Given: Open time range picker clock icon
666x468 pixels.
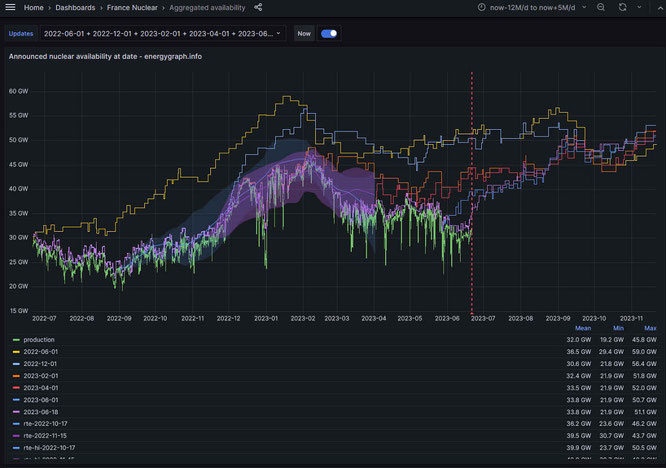Looking at the screenshot, I should [481, 8].
